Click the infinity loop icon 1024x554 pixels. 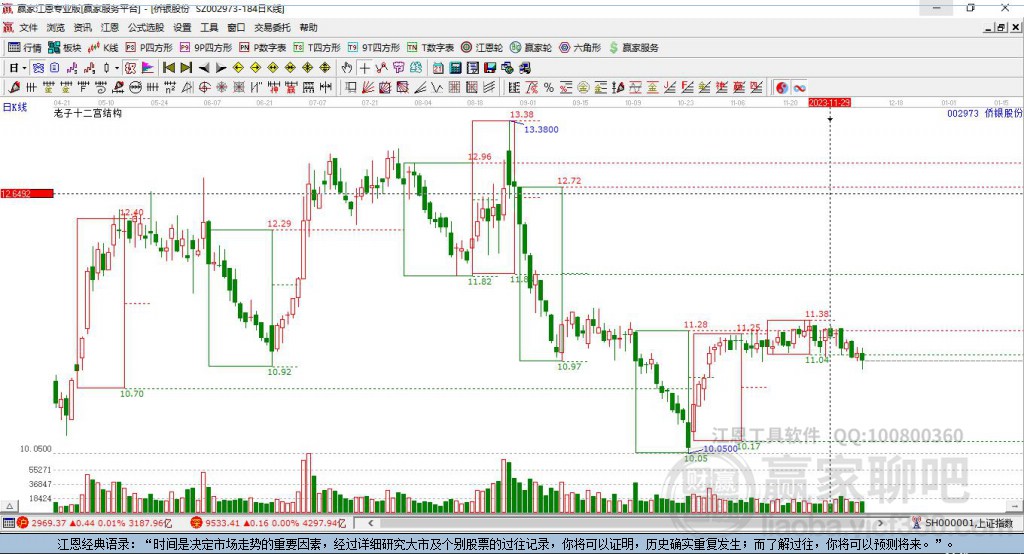pos(799,88)
